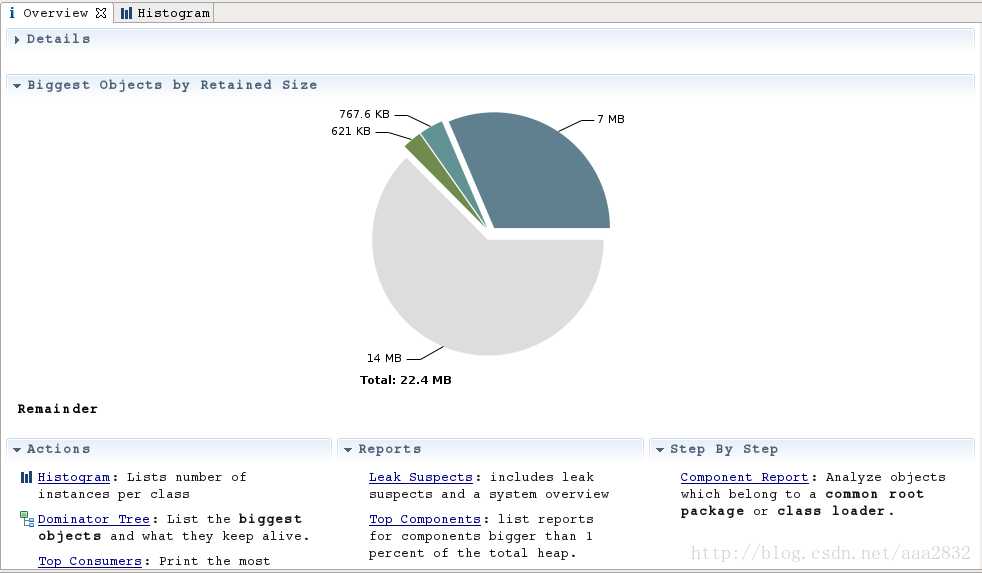The image size is (982, 573).
Task: Close the Overview tab with its X icon
Action: pyautogui.click(x=101, y=13)
